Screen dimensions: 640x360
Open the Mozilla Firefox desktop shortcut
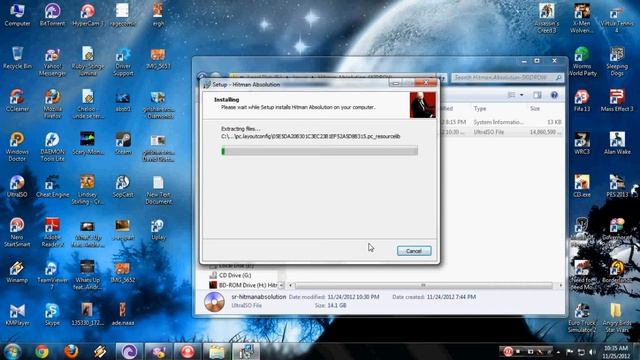[x=52, y=104]
